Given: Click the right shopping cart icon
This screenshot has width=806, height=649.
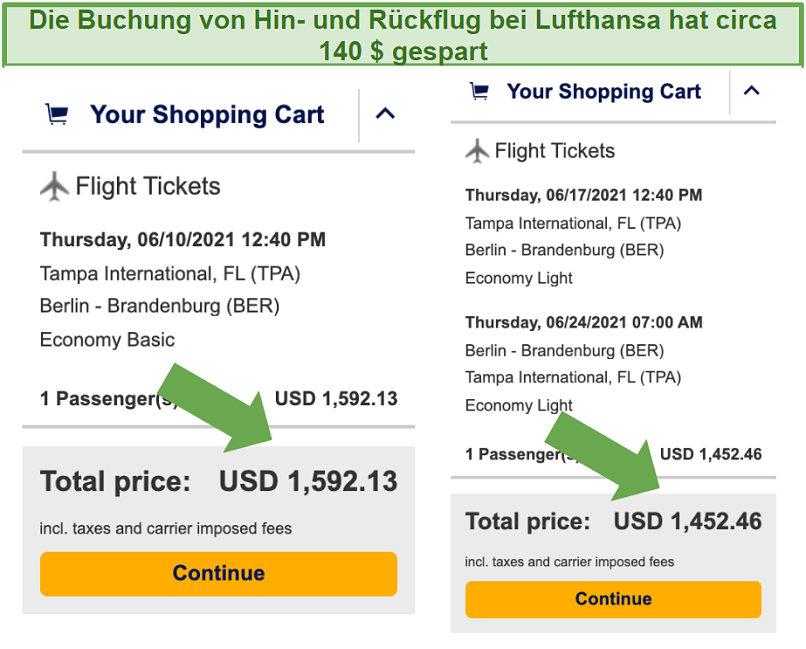Looking at the screenshot, I should coord(480,91).
